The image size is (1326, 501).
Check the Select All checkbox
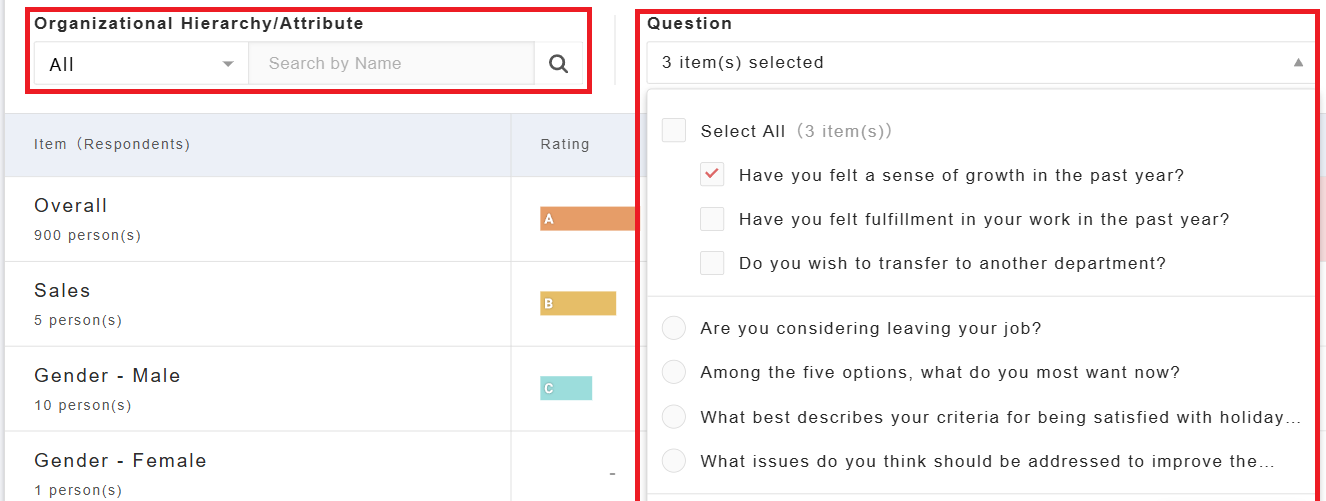click(x=674, y=131)
